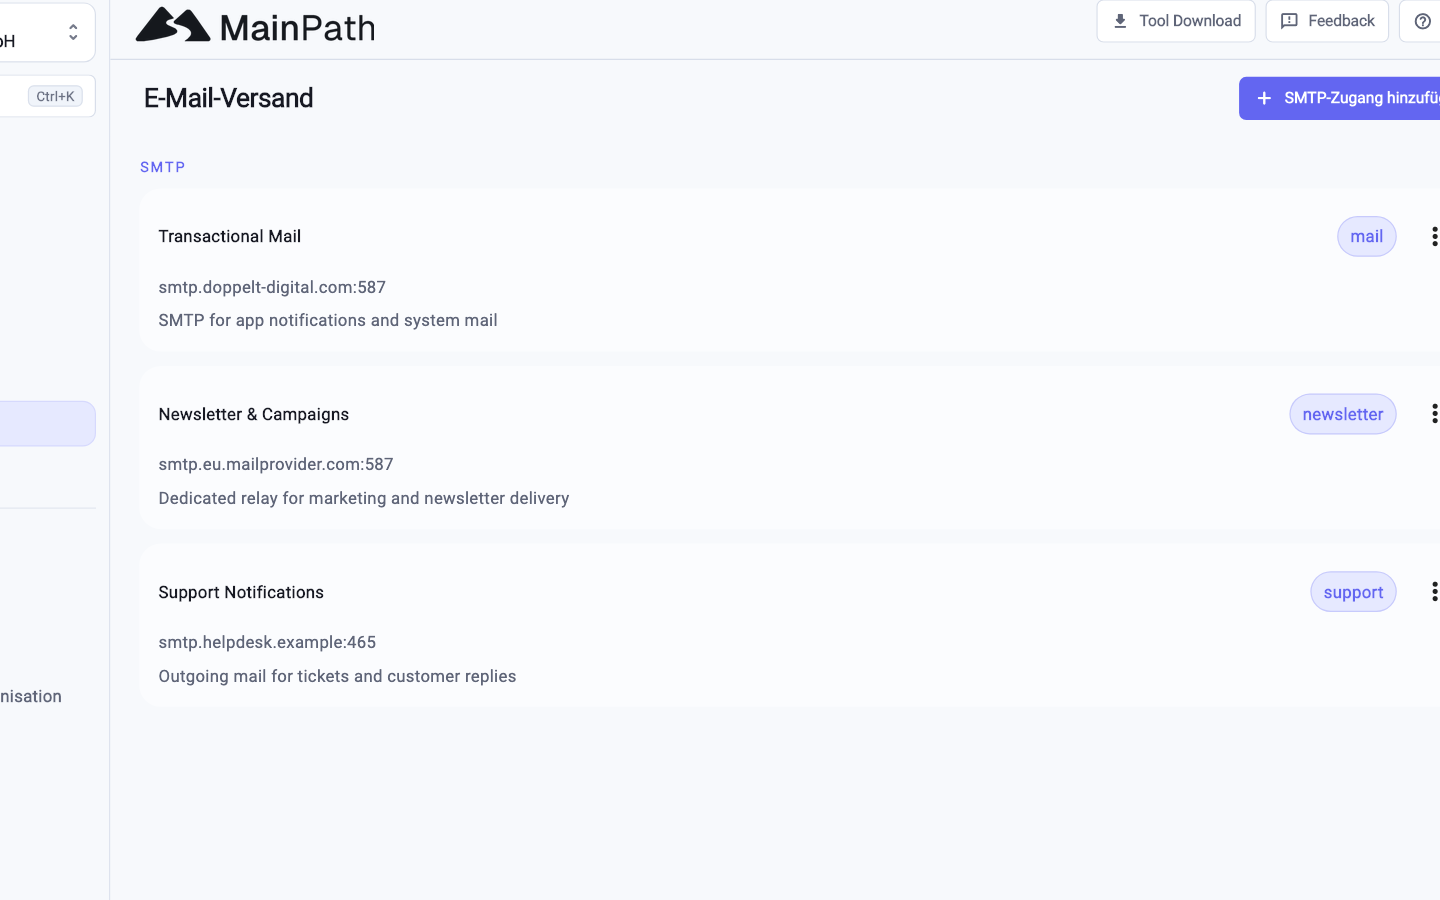This screenshot has height=900, width=1440.
Task: Add a new SMTP-Zugang
Action: [x=1340, y=98]
